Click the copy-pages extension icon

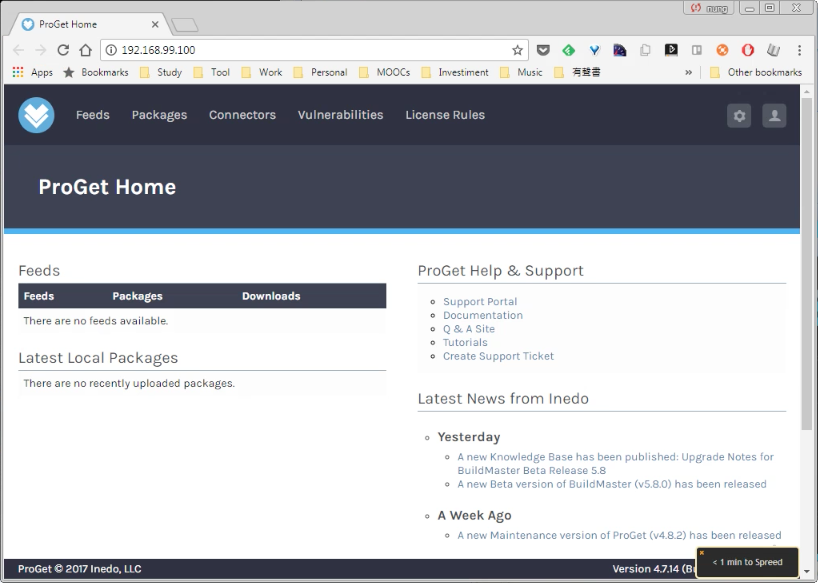click(x=645, y=50)
